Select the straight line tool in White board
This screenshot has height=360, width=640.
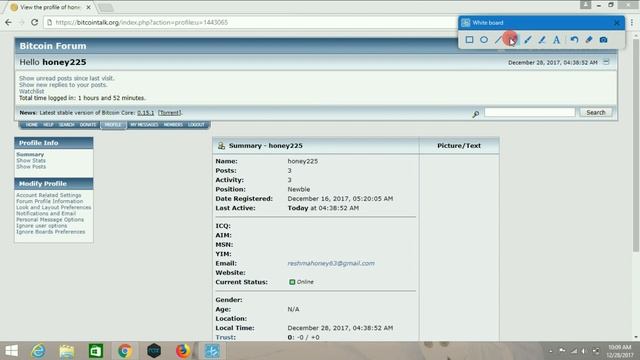coord(498,40)
